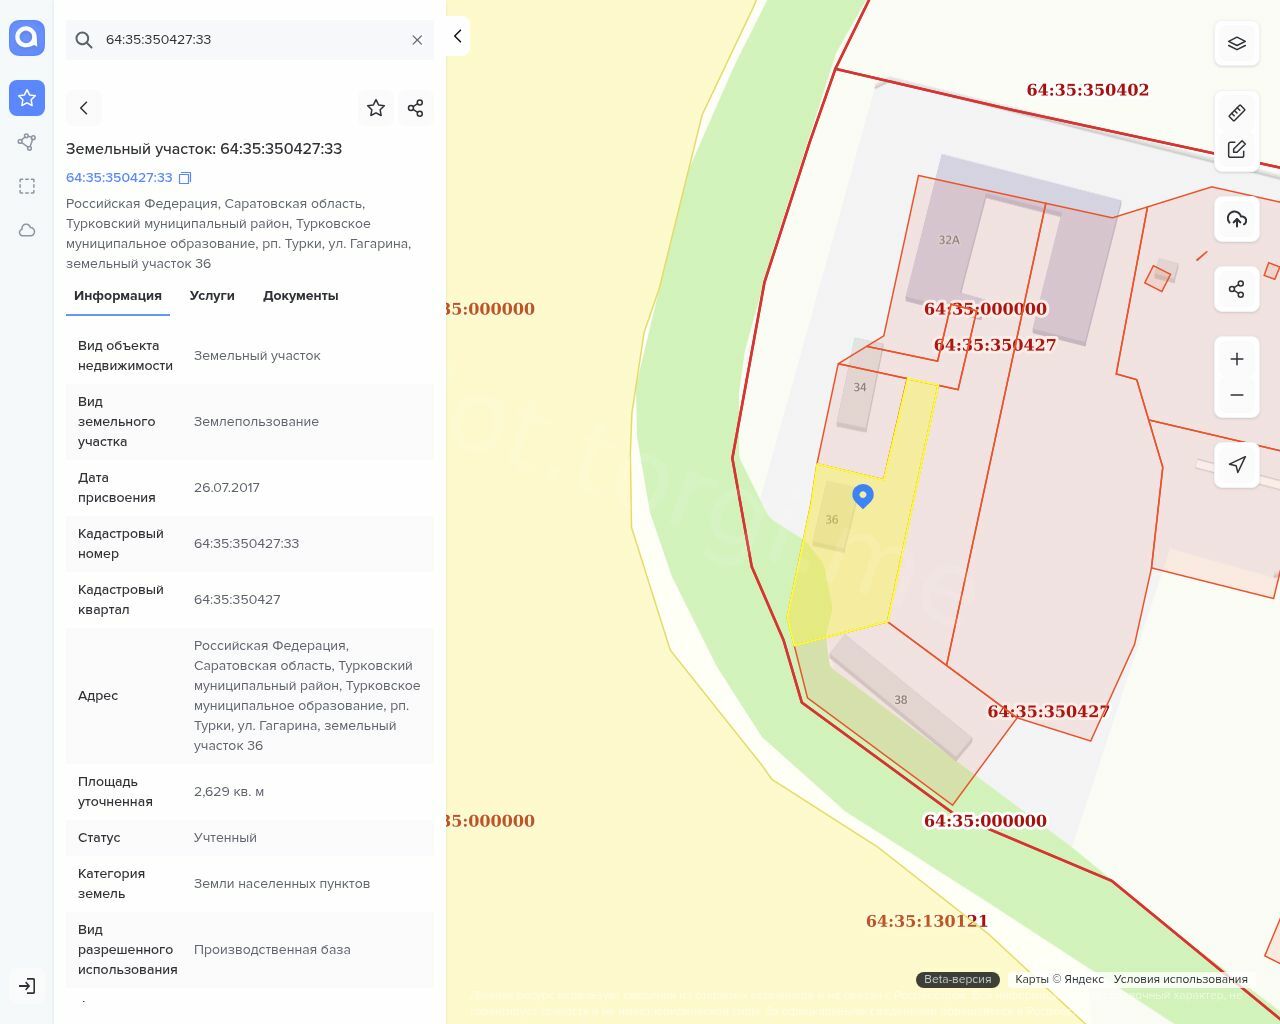Activate the draw/edit tool on map
1280x1024 pixels.
(x=1237, y=150)
